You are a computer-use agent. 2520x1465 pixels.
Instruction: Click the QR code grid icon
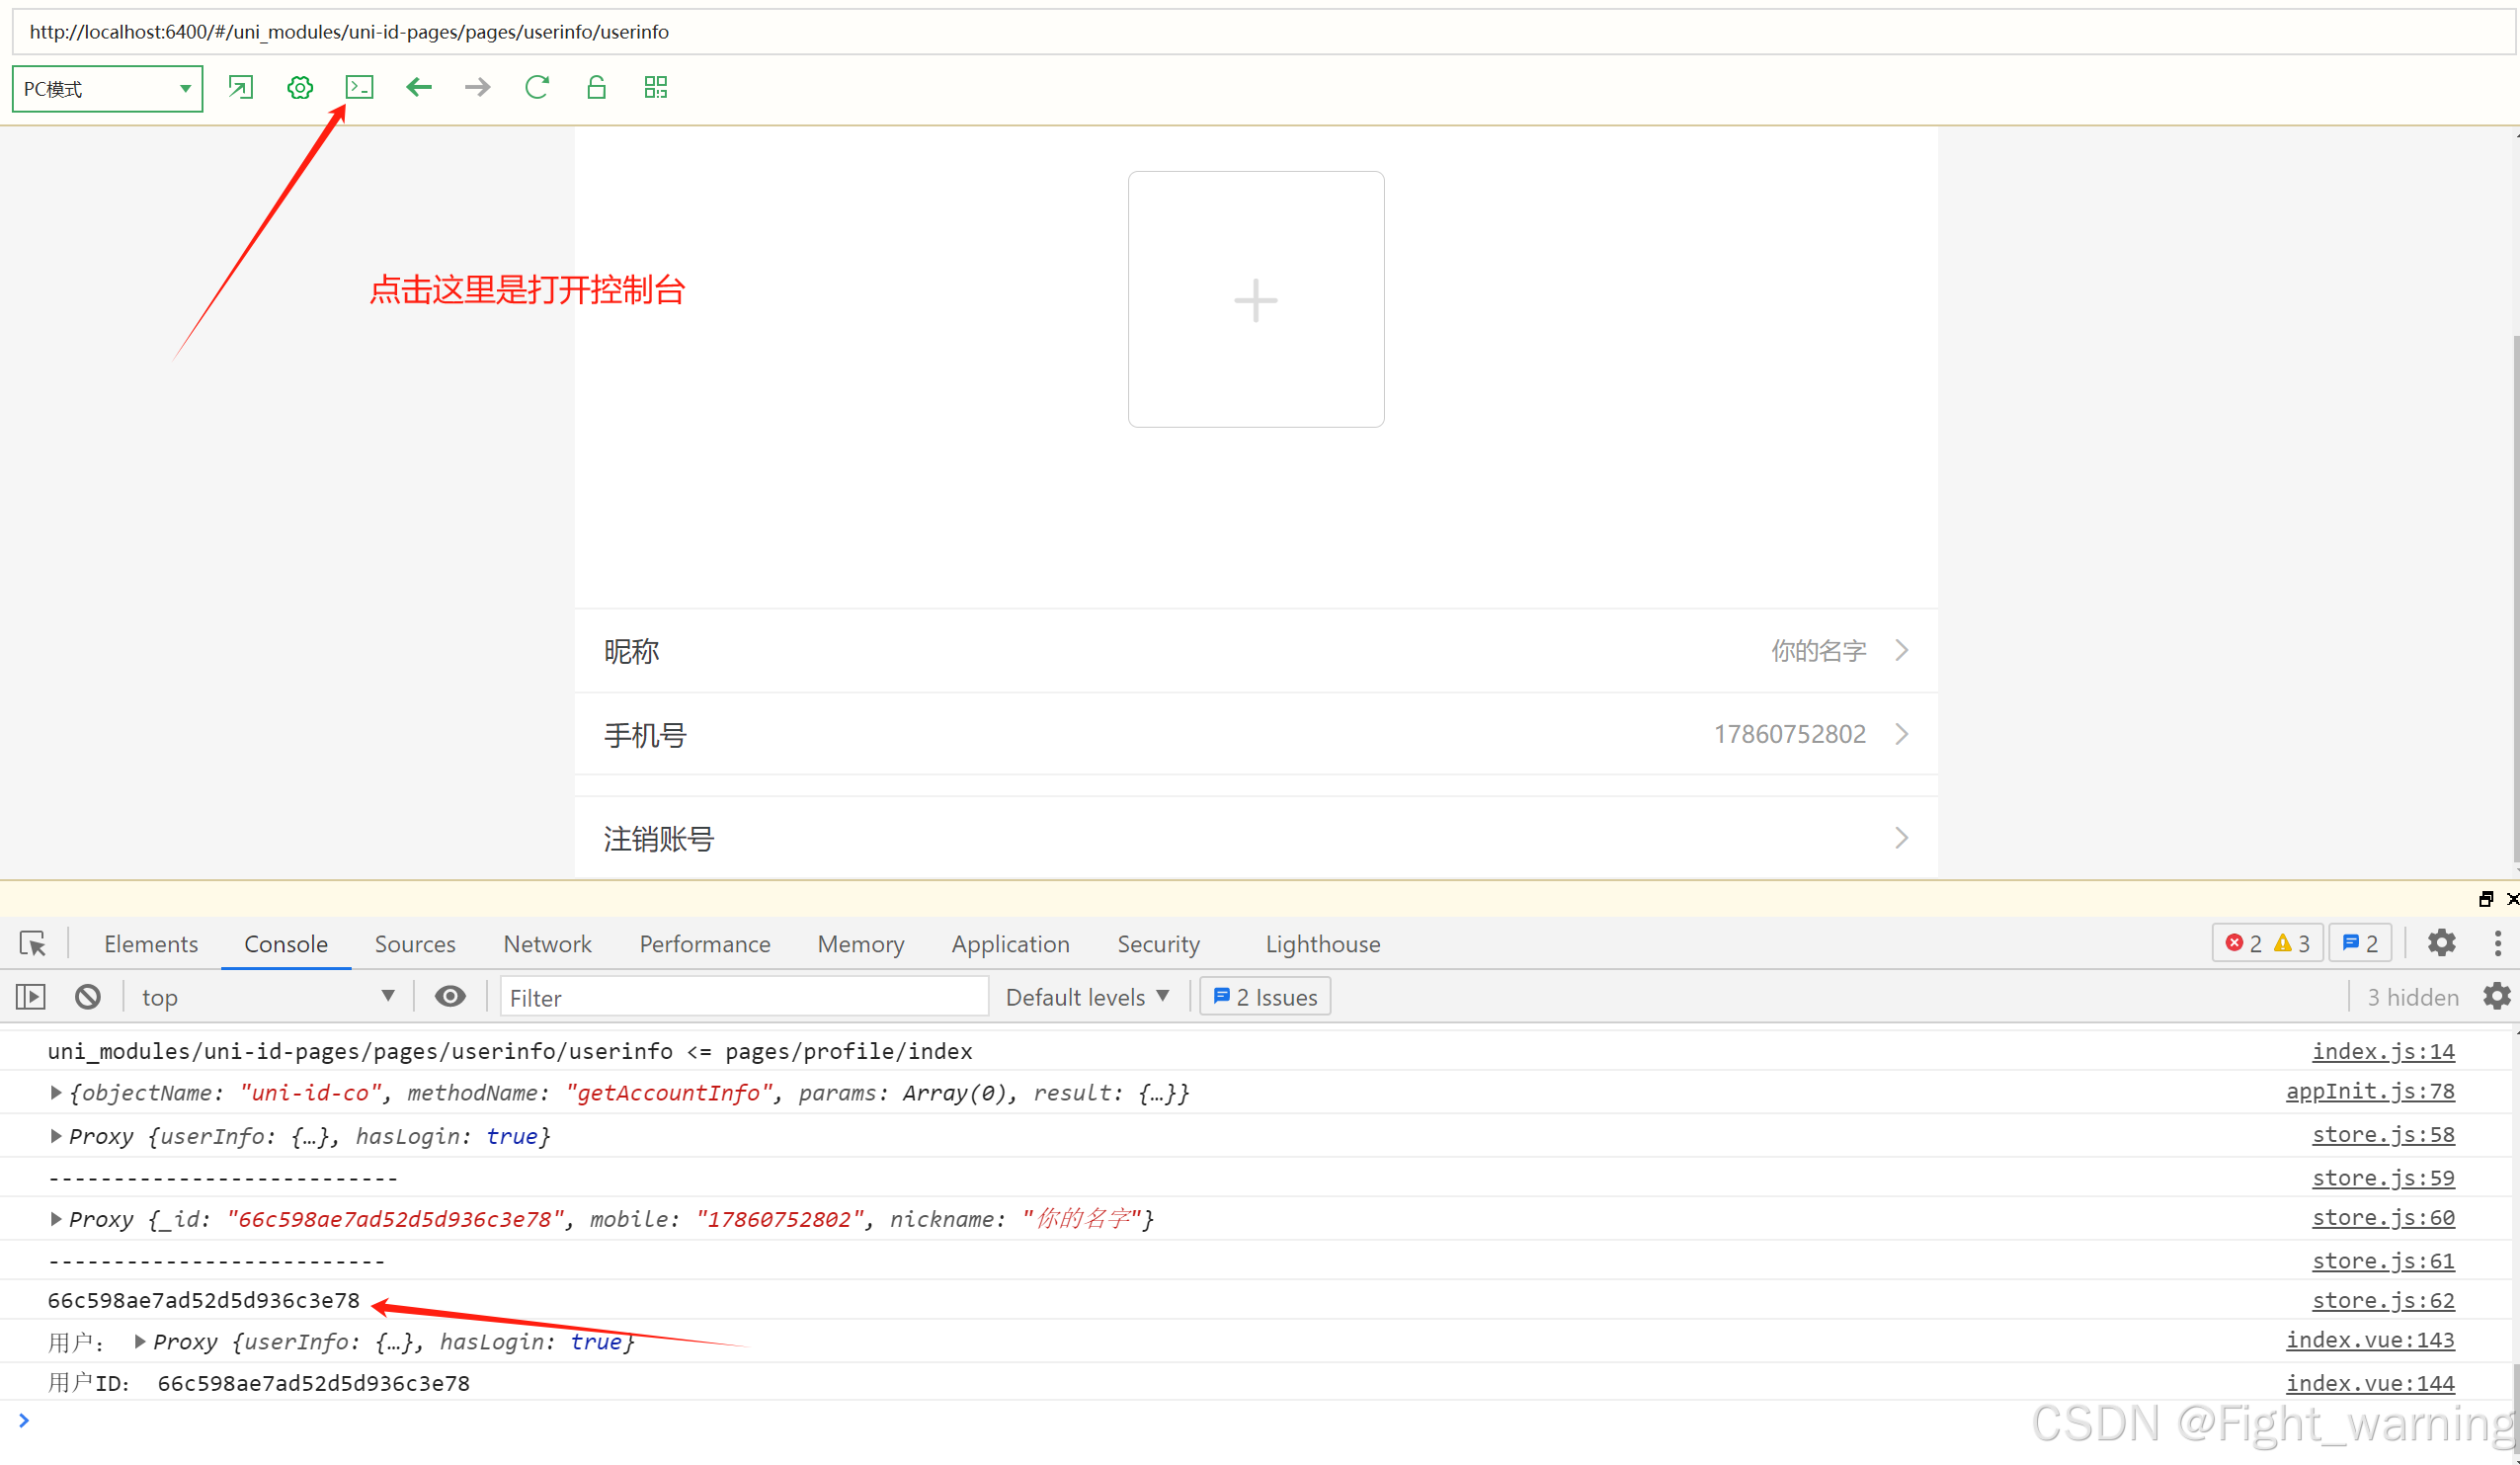[x=656, y=88]
